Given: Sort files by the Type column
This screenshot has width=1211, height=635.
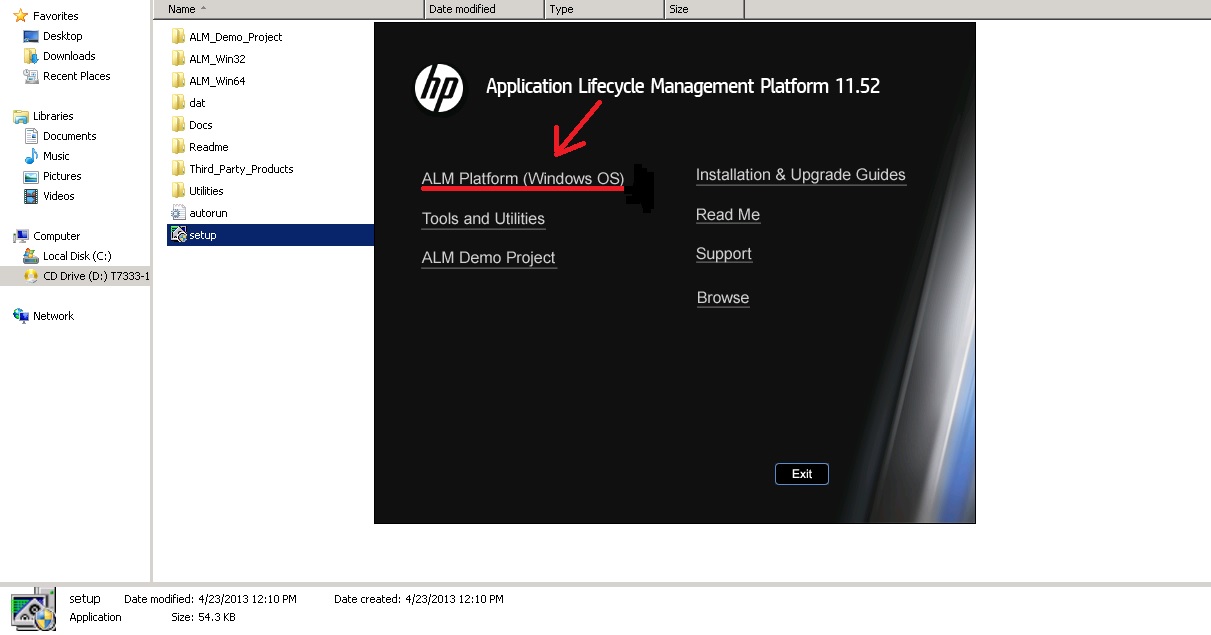Looking at the screenshot, I should (604, 9).
